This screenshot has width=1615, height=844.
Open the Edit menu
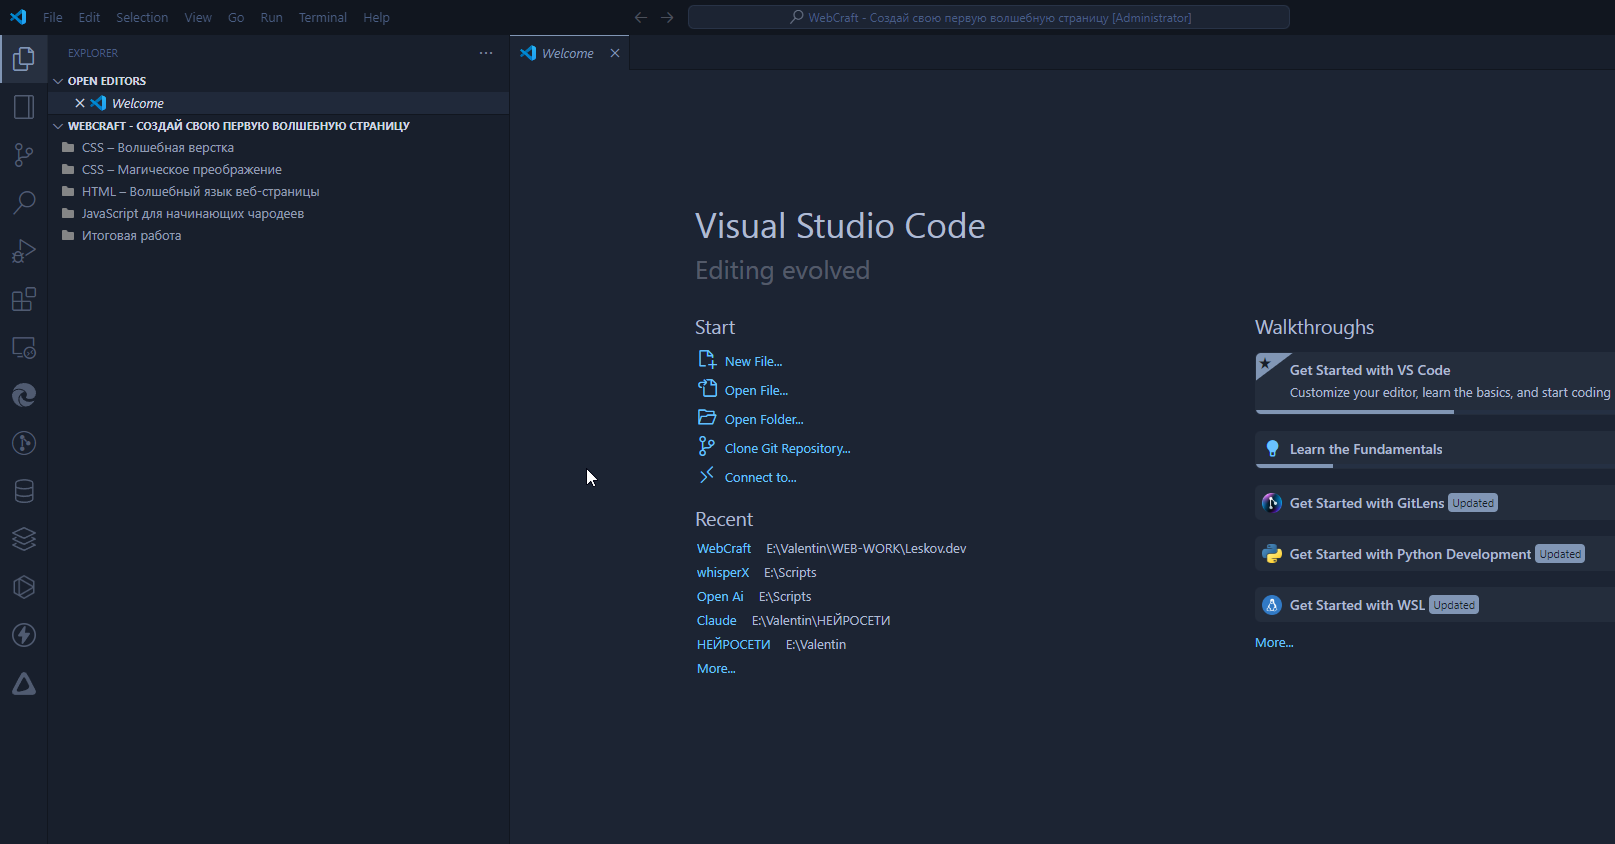89,17
